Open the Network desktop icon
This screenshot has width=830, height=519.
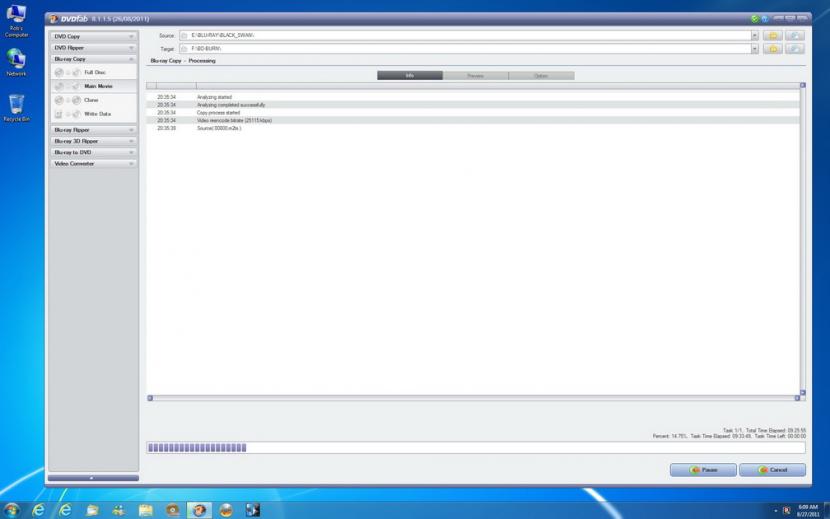[x=16, y=62]
